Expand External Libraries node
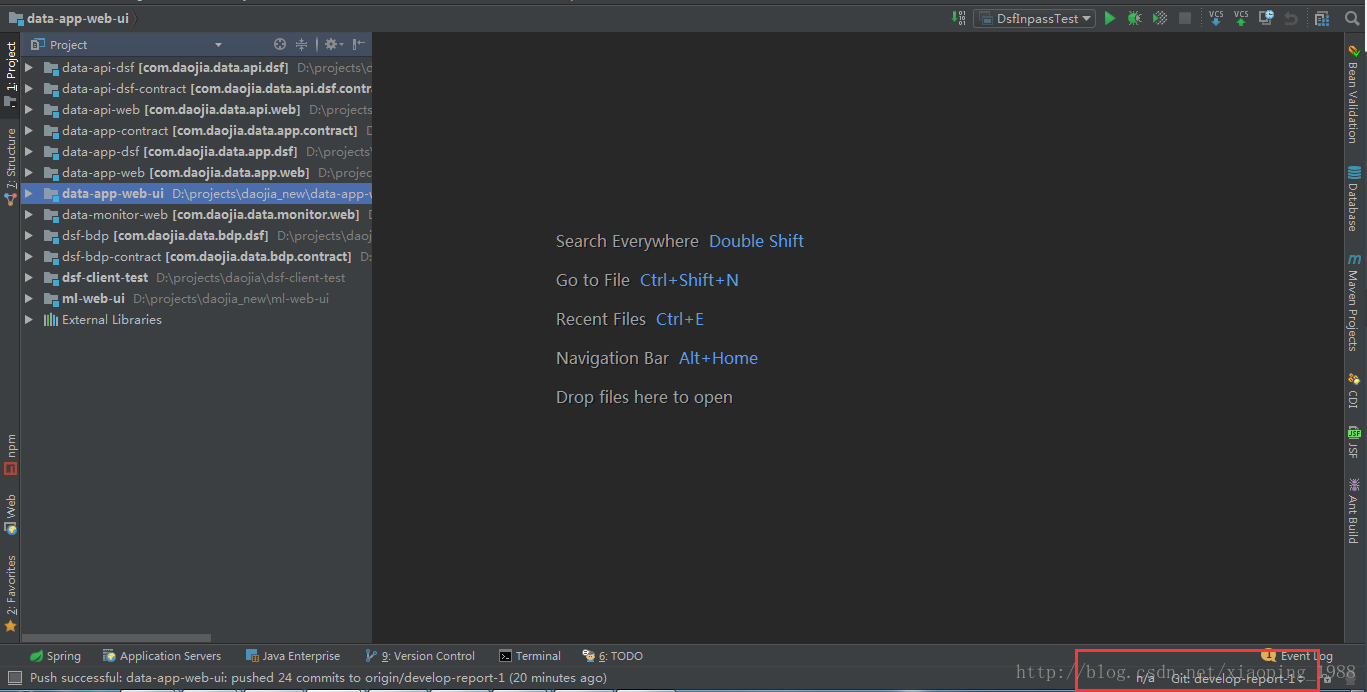1367x692 pixels. 29,320
